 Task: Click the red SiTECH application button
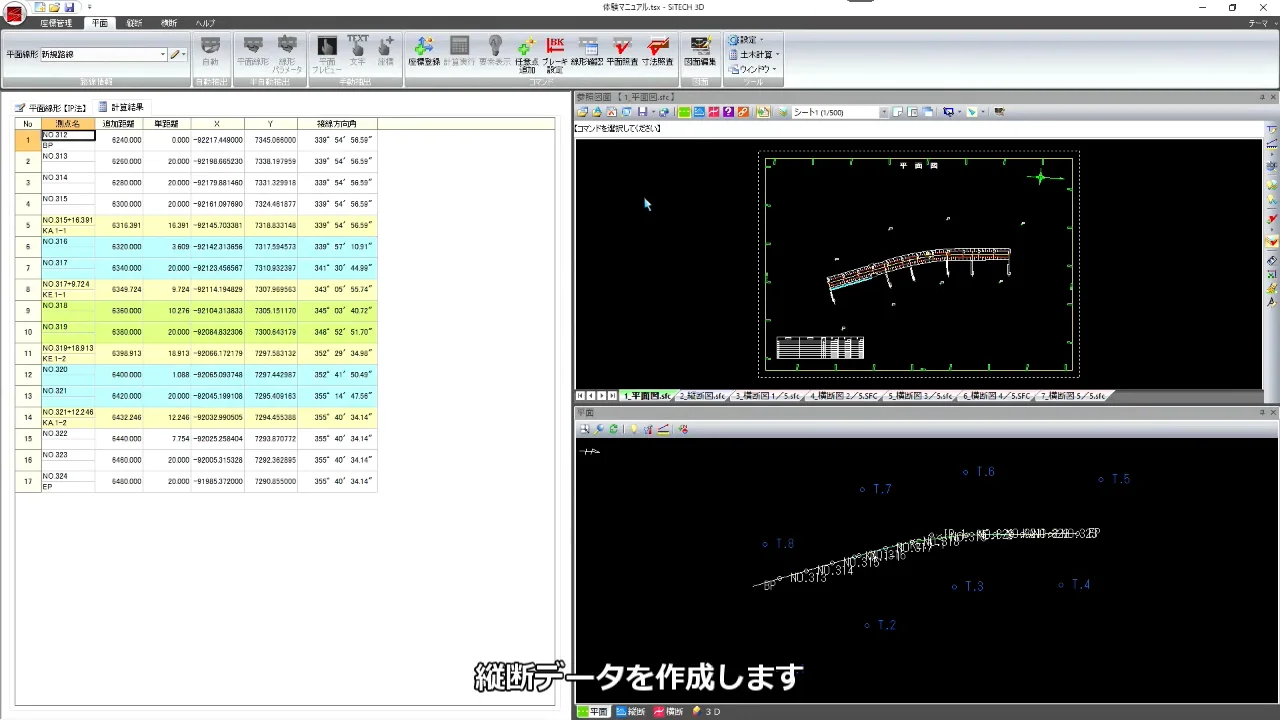click(14, 14)
